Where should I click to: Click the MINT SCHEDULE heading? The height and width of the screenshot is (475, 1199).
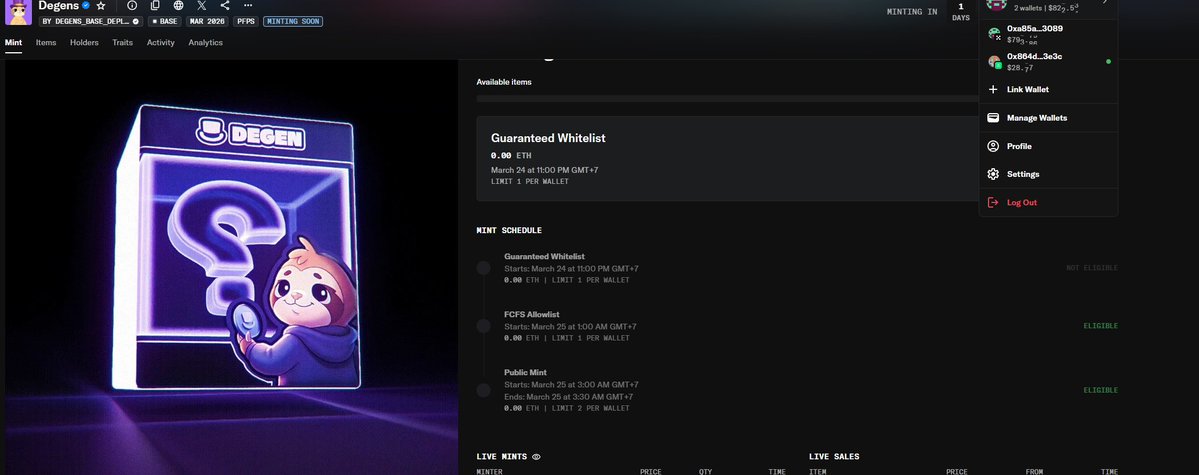point(509,230)
